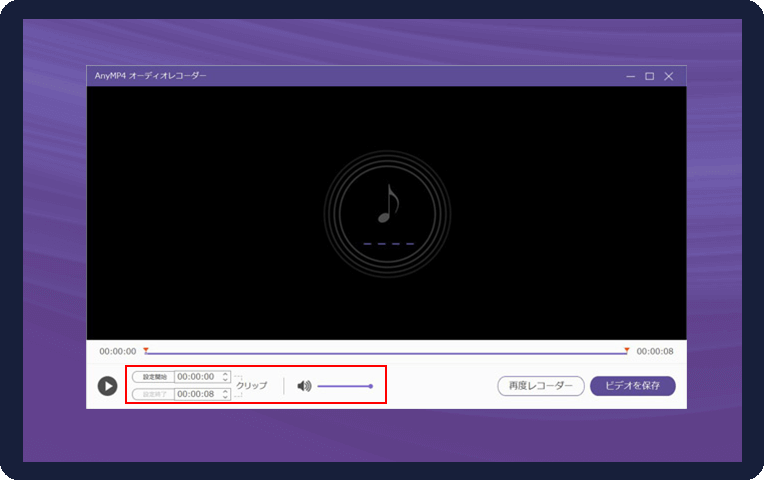The width and height of the screenshot is (764, 480).
Task: Click 再度レコーダー to re-record
Action: [x=541, y=386]
